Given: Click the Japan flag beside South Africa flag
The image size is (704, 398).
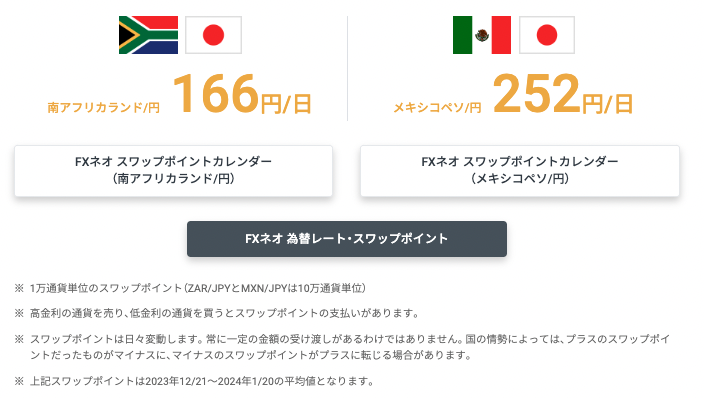Looking at the screenshot, I should coord(213,35).
